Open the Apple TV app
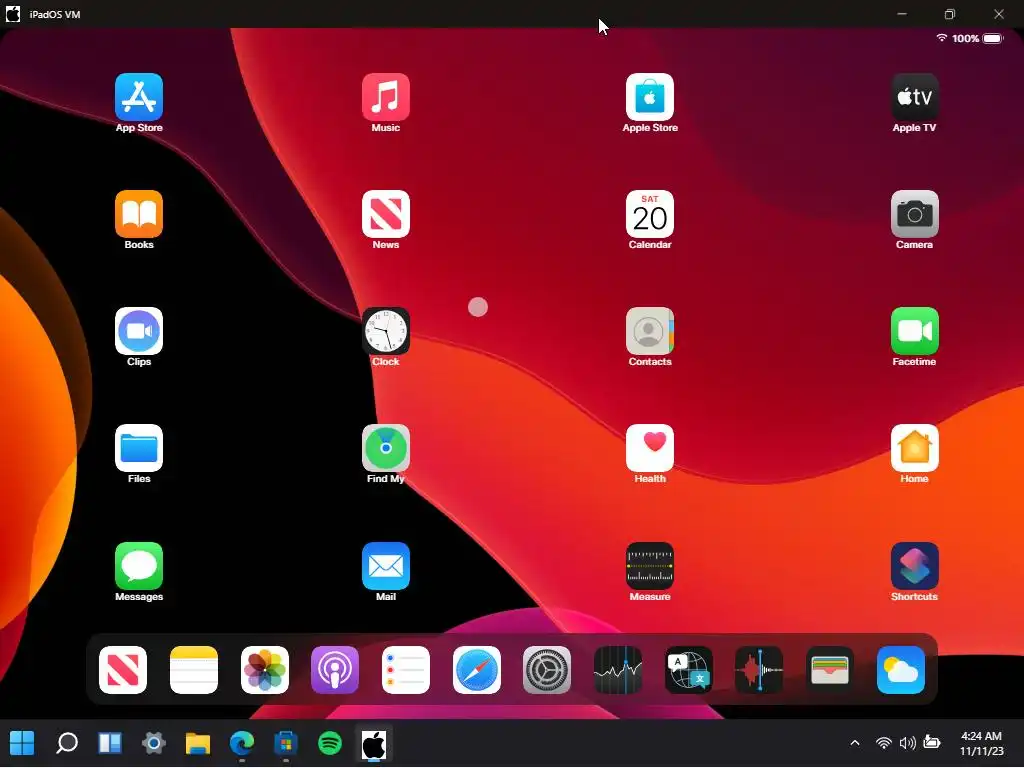1024x768 pixels. pyautogui.click(x=914, y=97)
